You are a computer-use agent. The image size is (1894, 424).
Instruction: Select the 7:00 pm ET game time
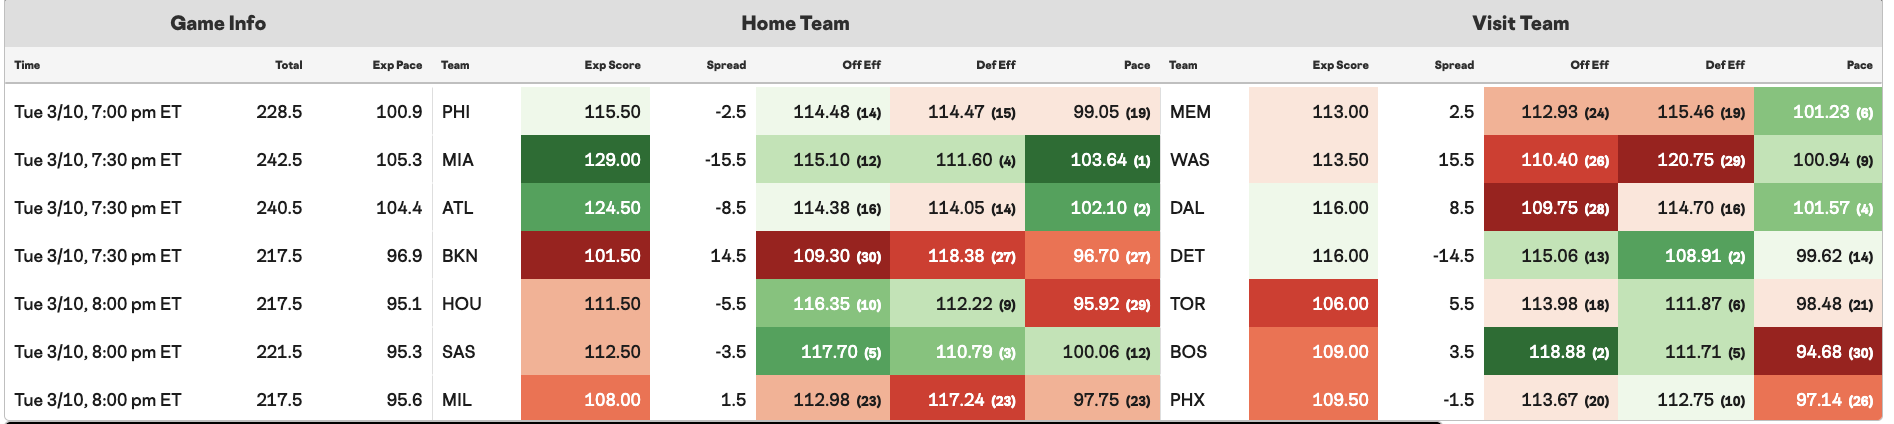pyautogui.click(x=98, y=112)
